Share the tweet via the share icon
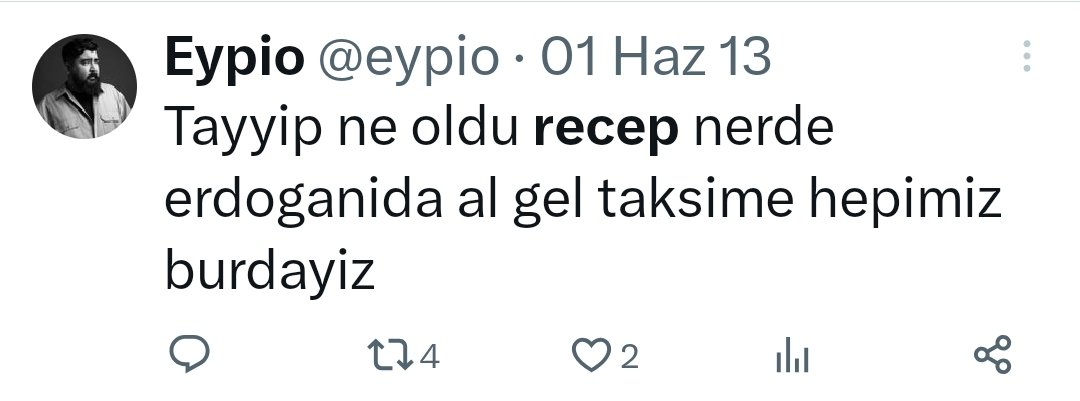 [x=993, y=355]
